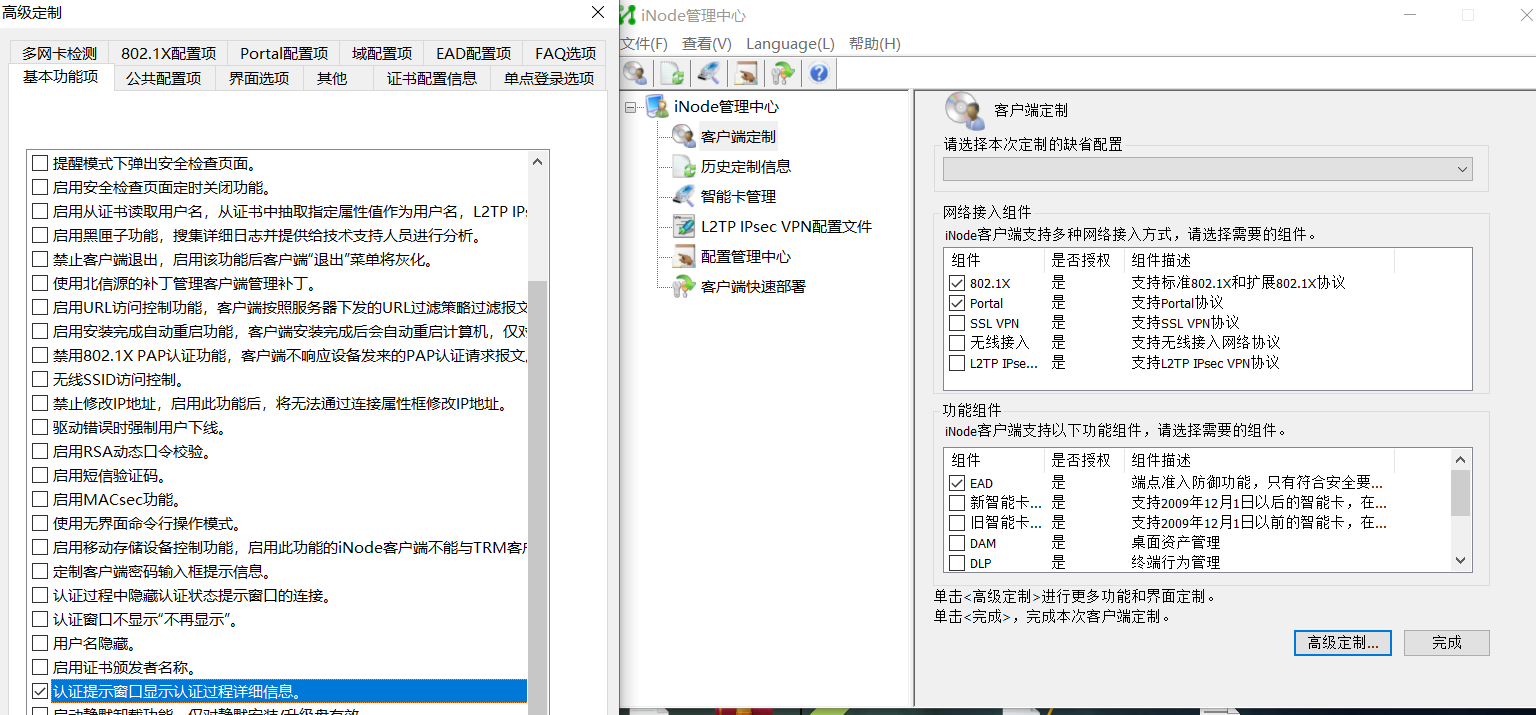Switch to the 公共配置项 tab

pos(163,78)
